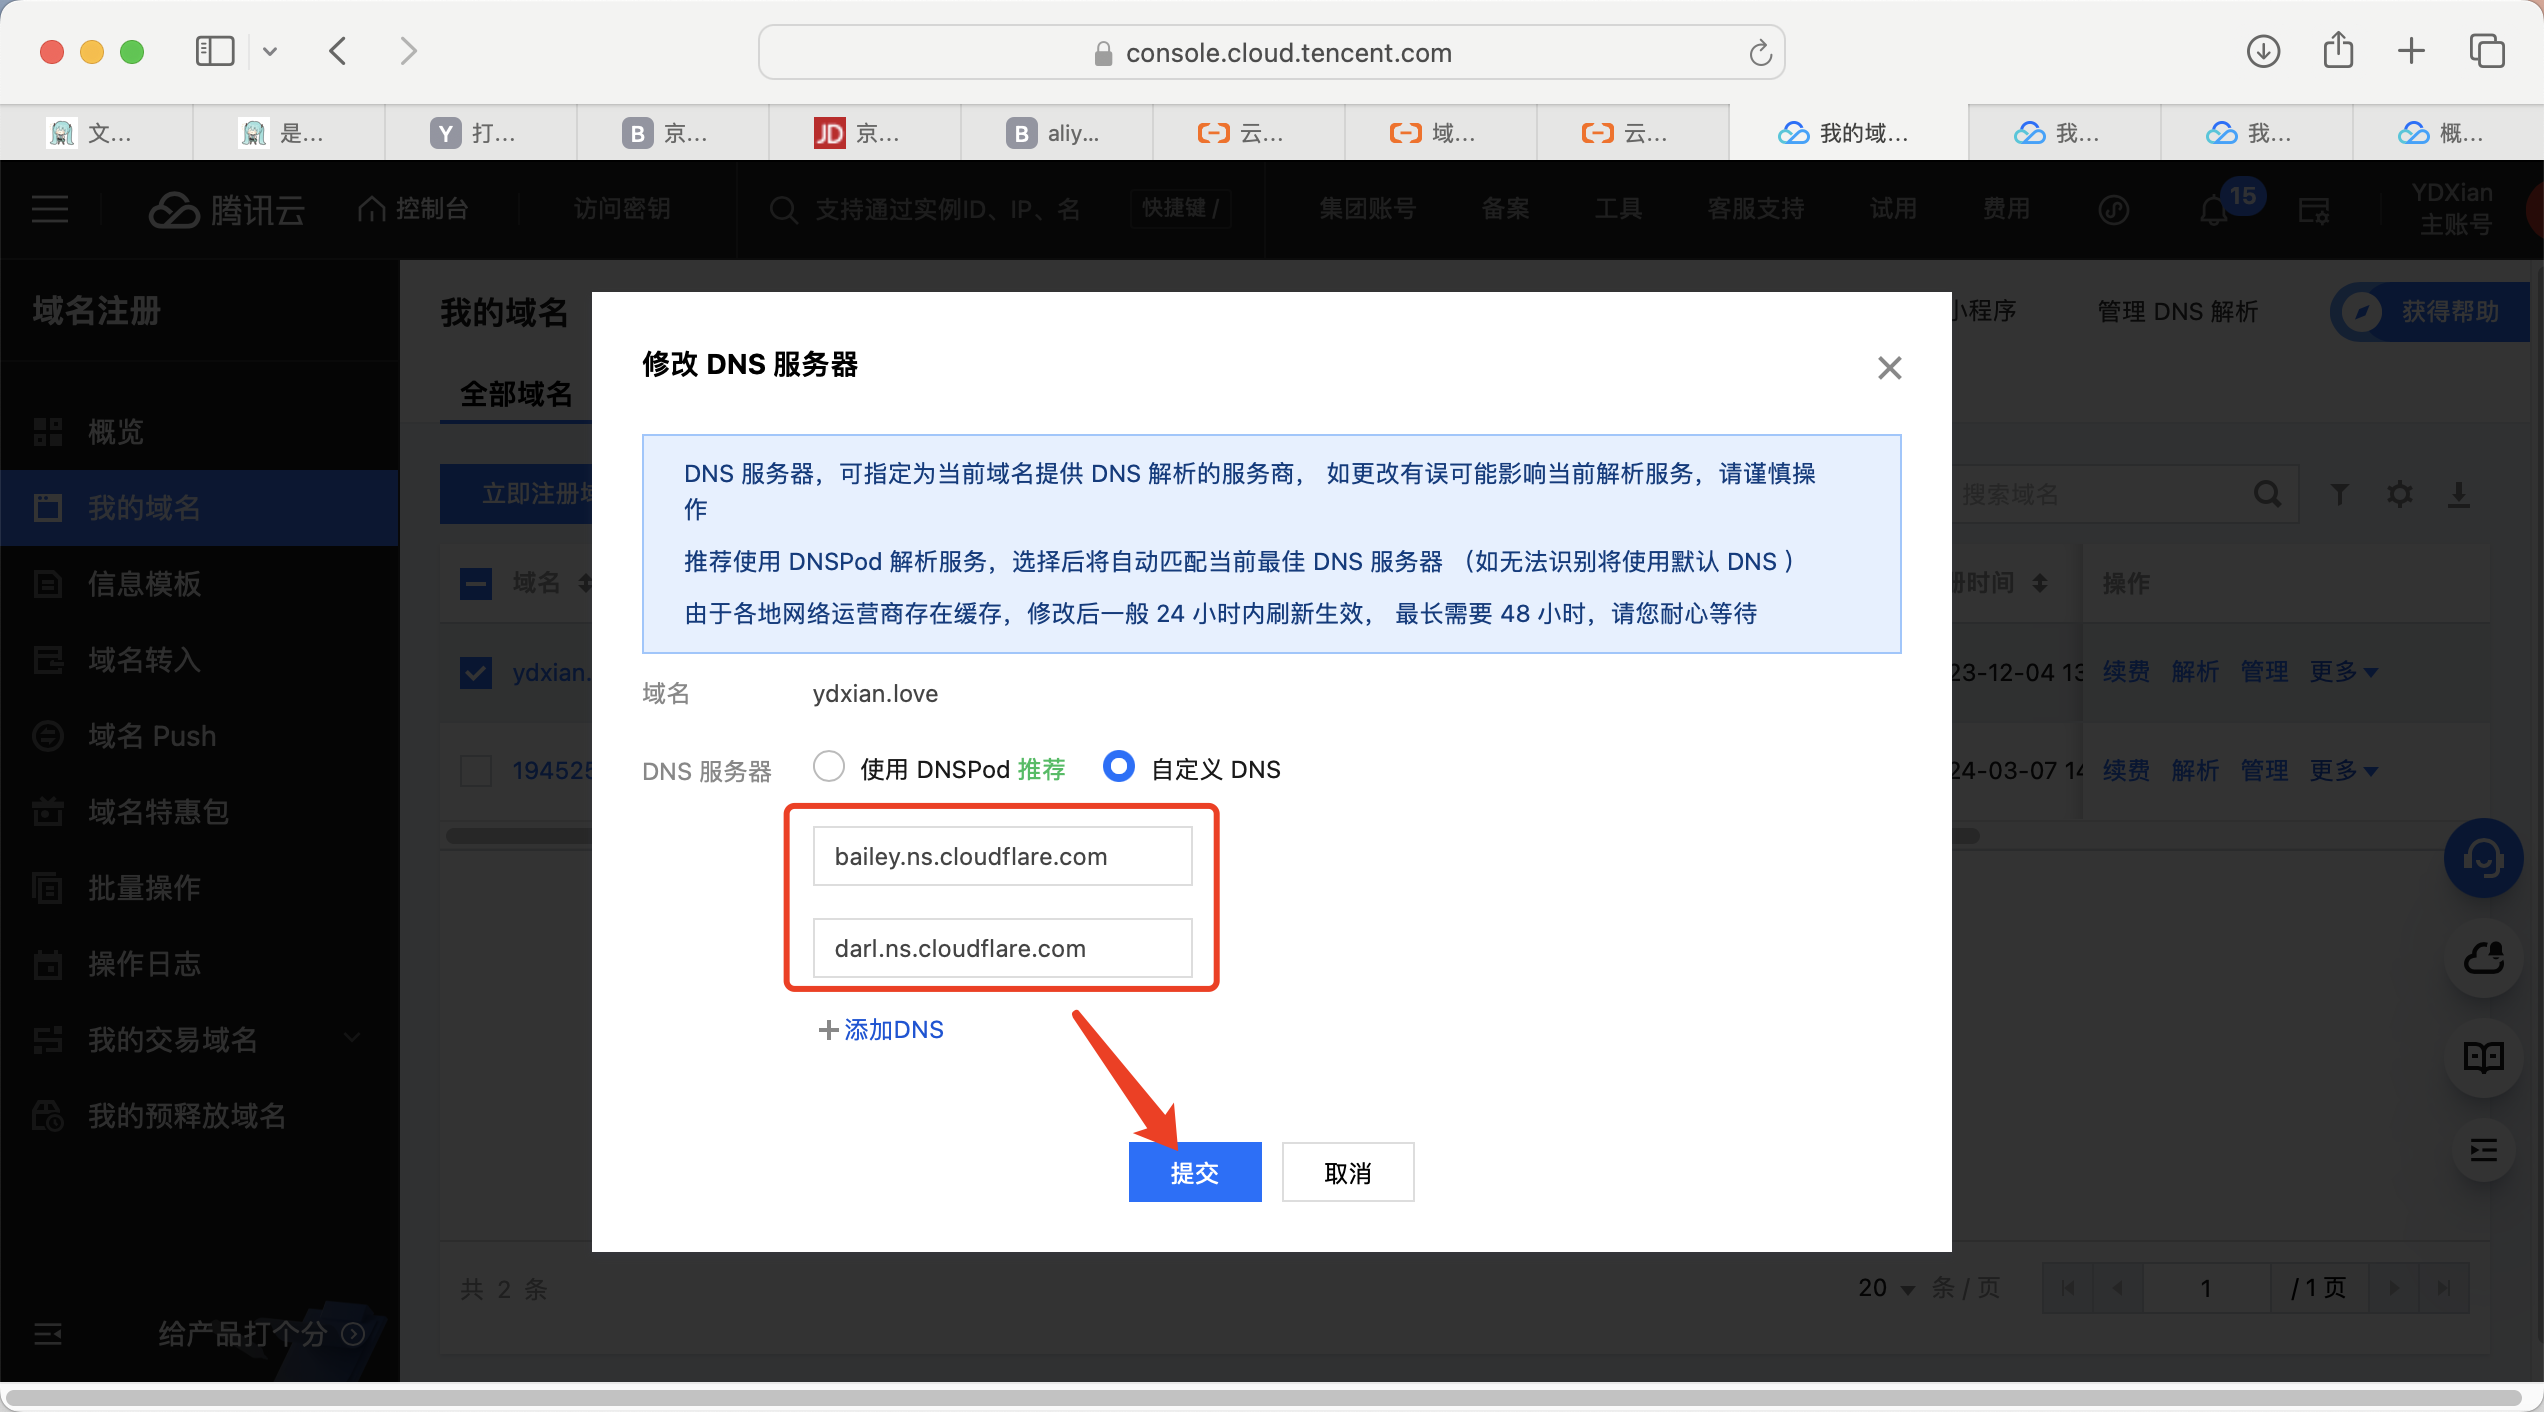Open 控制台 console home
This screenshot has width=2544, height=1412.
(414, 209)
